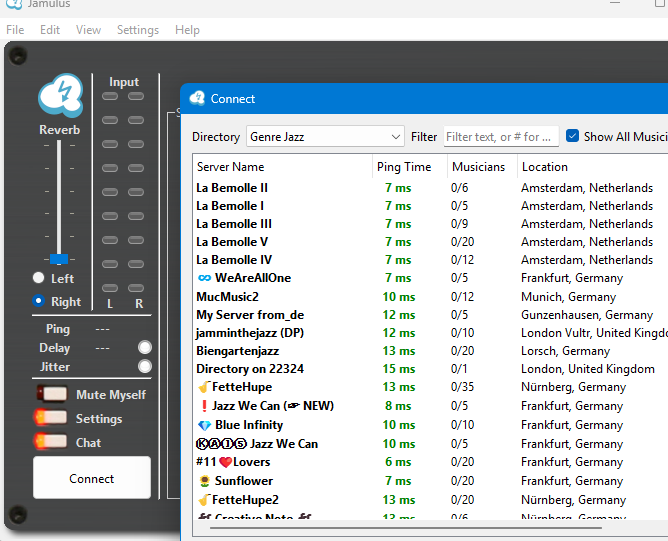Click the red Chat LED indicator
This screenshot has height=541, width=668.
54,443
